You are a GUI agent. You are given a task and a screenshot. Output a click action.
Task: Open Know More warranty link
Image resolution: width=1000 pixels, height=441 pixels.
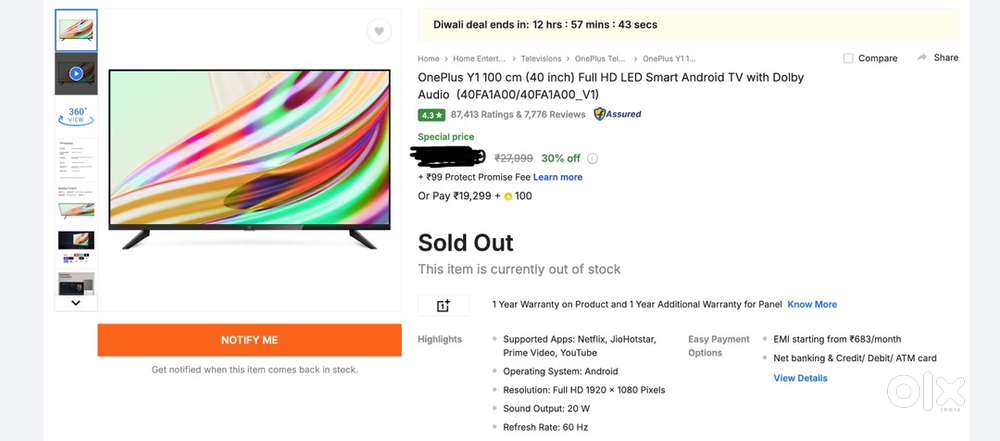812,304
